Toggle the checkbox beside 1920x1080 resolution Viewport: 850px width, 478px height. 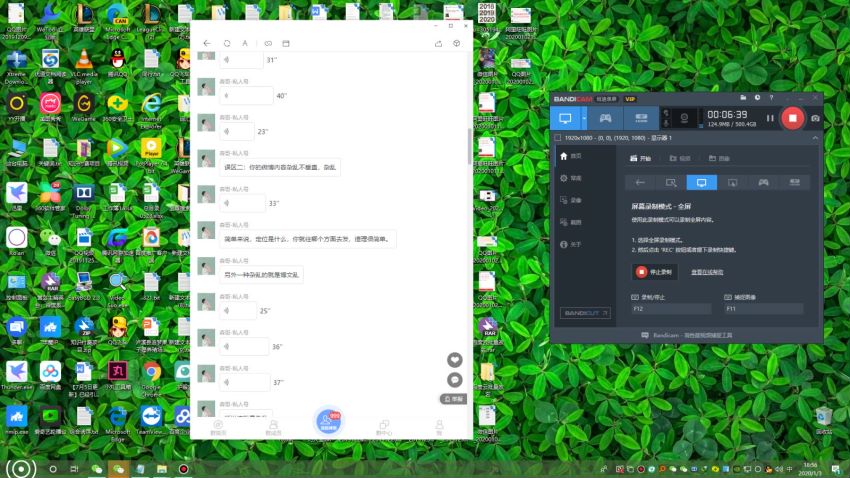pos(557,138)
